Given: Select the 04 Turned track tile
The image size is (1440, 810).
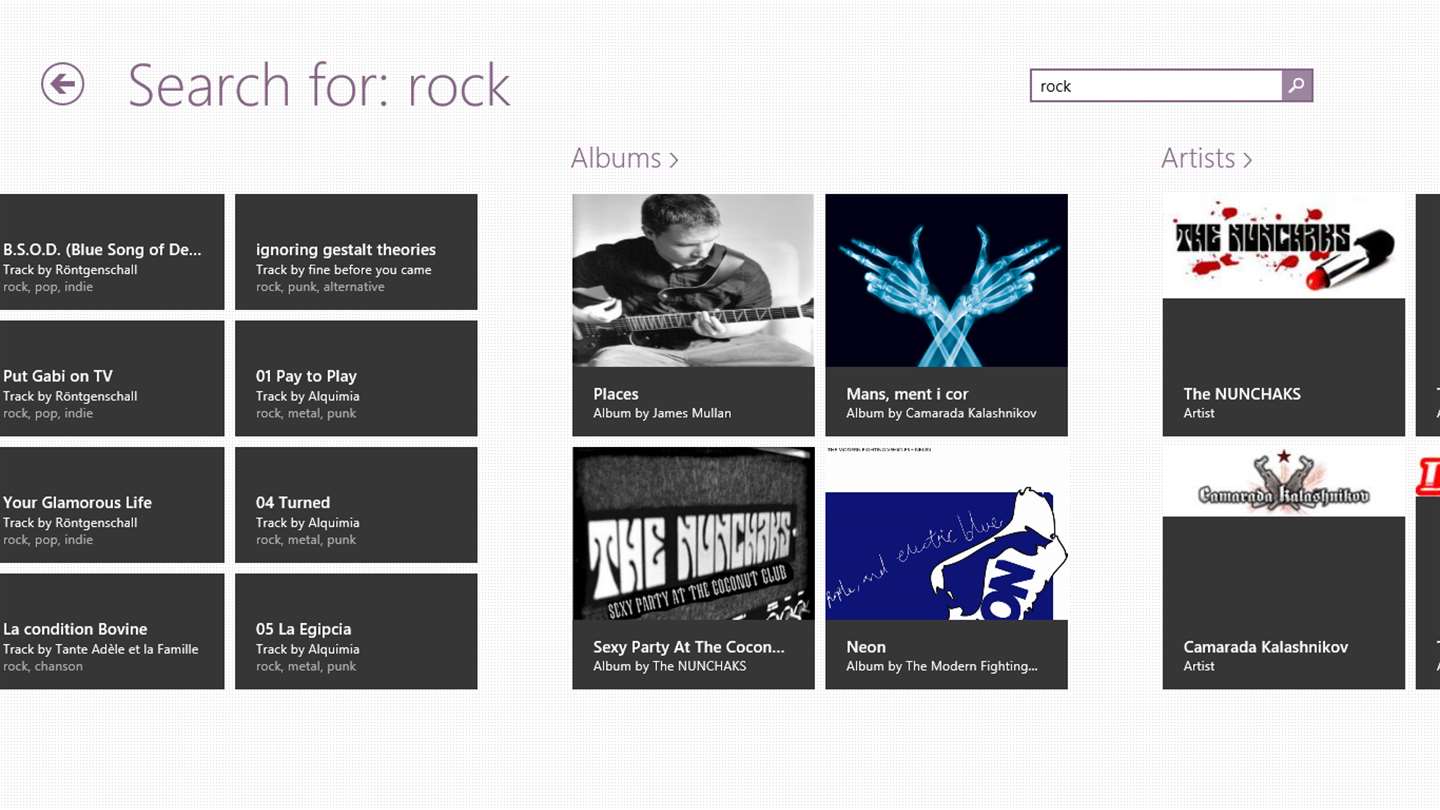Looking at the screenshot, I should [x=356, y=505].
